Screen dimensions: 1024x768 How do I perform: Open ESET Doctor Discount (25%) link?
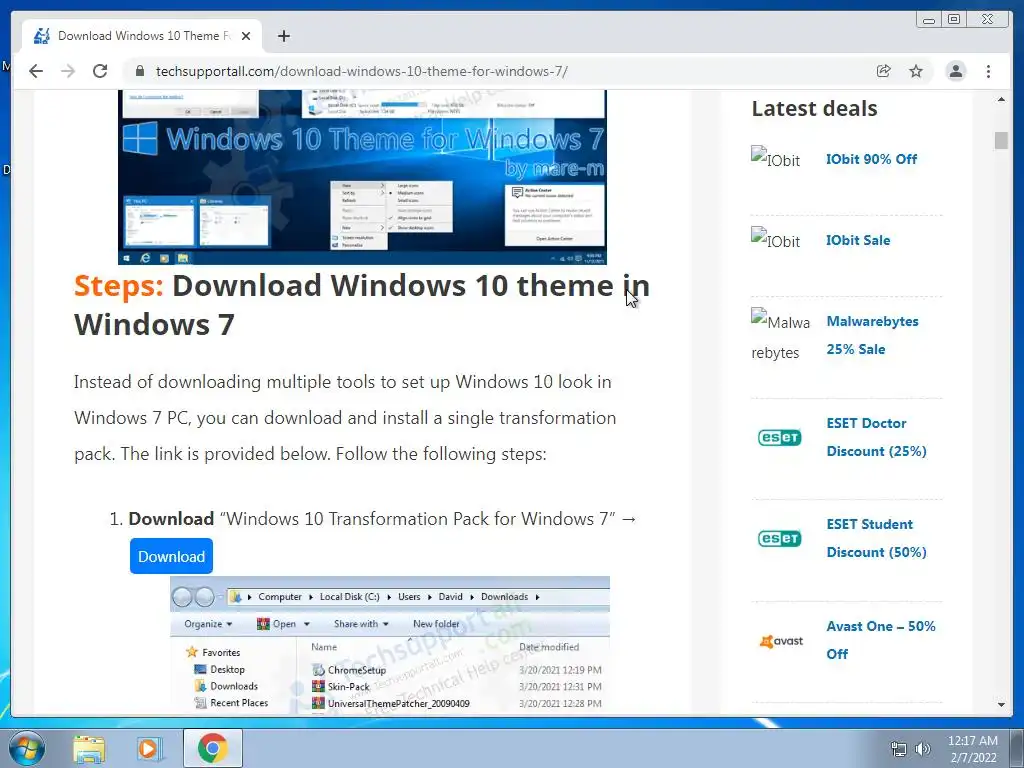click(x=876, y=437)
